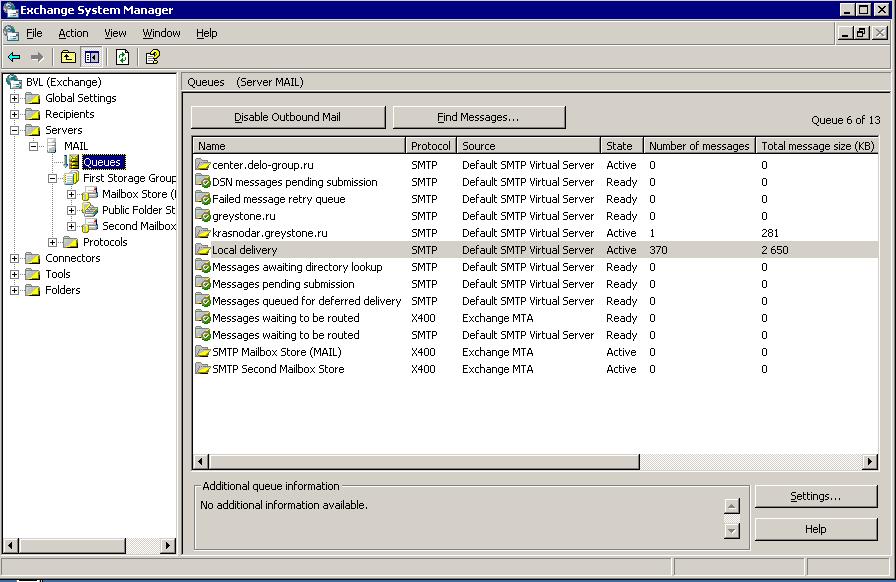This screenshot has width=896, height=582.
Task: Click the Disable Outbound Mail button
Action: [x=288, y=117]
